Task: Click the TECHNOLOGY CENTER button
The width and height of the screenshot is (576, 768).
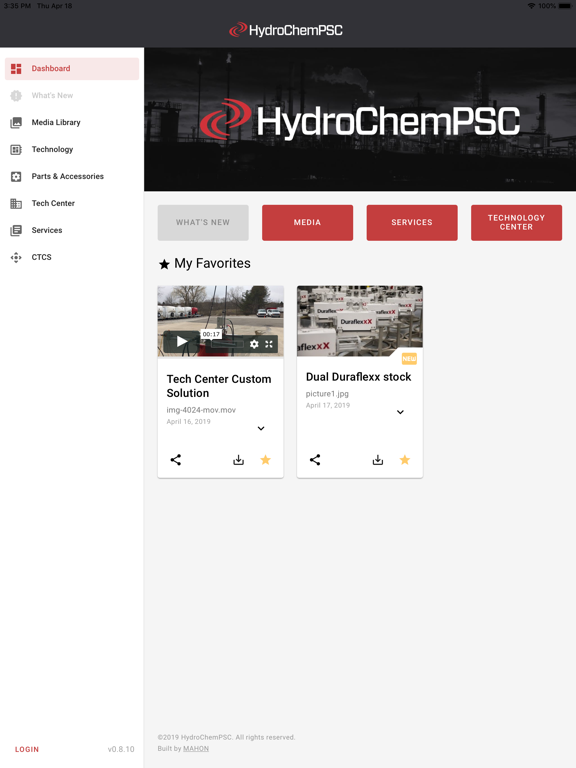Action: (x=516, y=222)
